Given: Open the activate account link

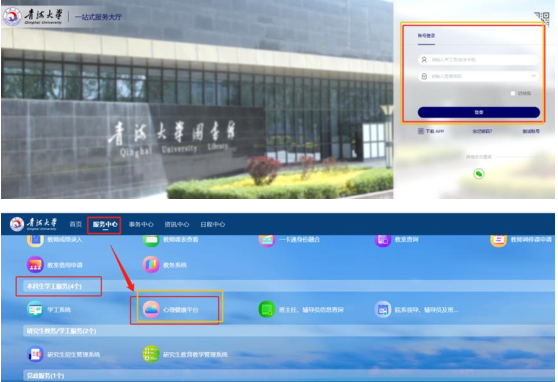Looking at the screenshot, I should coord(531,131).
